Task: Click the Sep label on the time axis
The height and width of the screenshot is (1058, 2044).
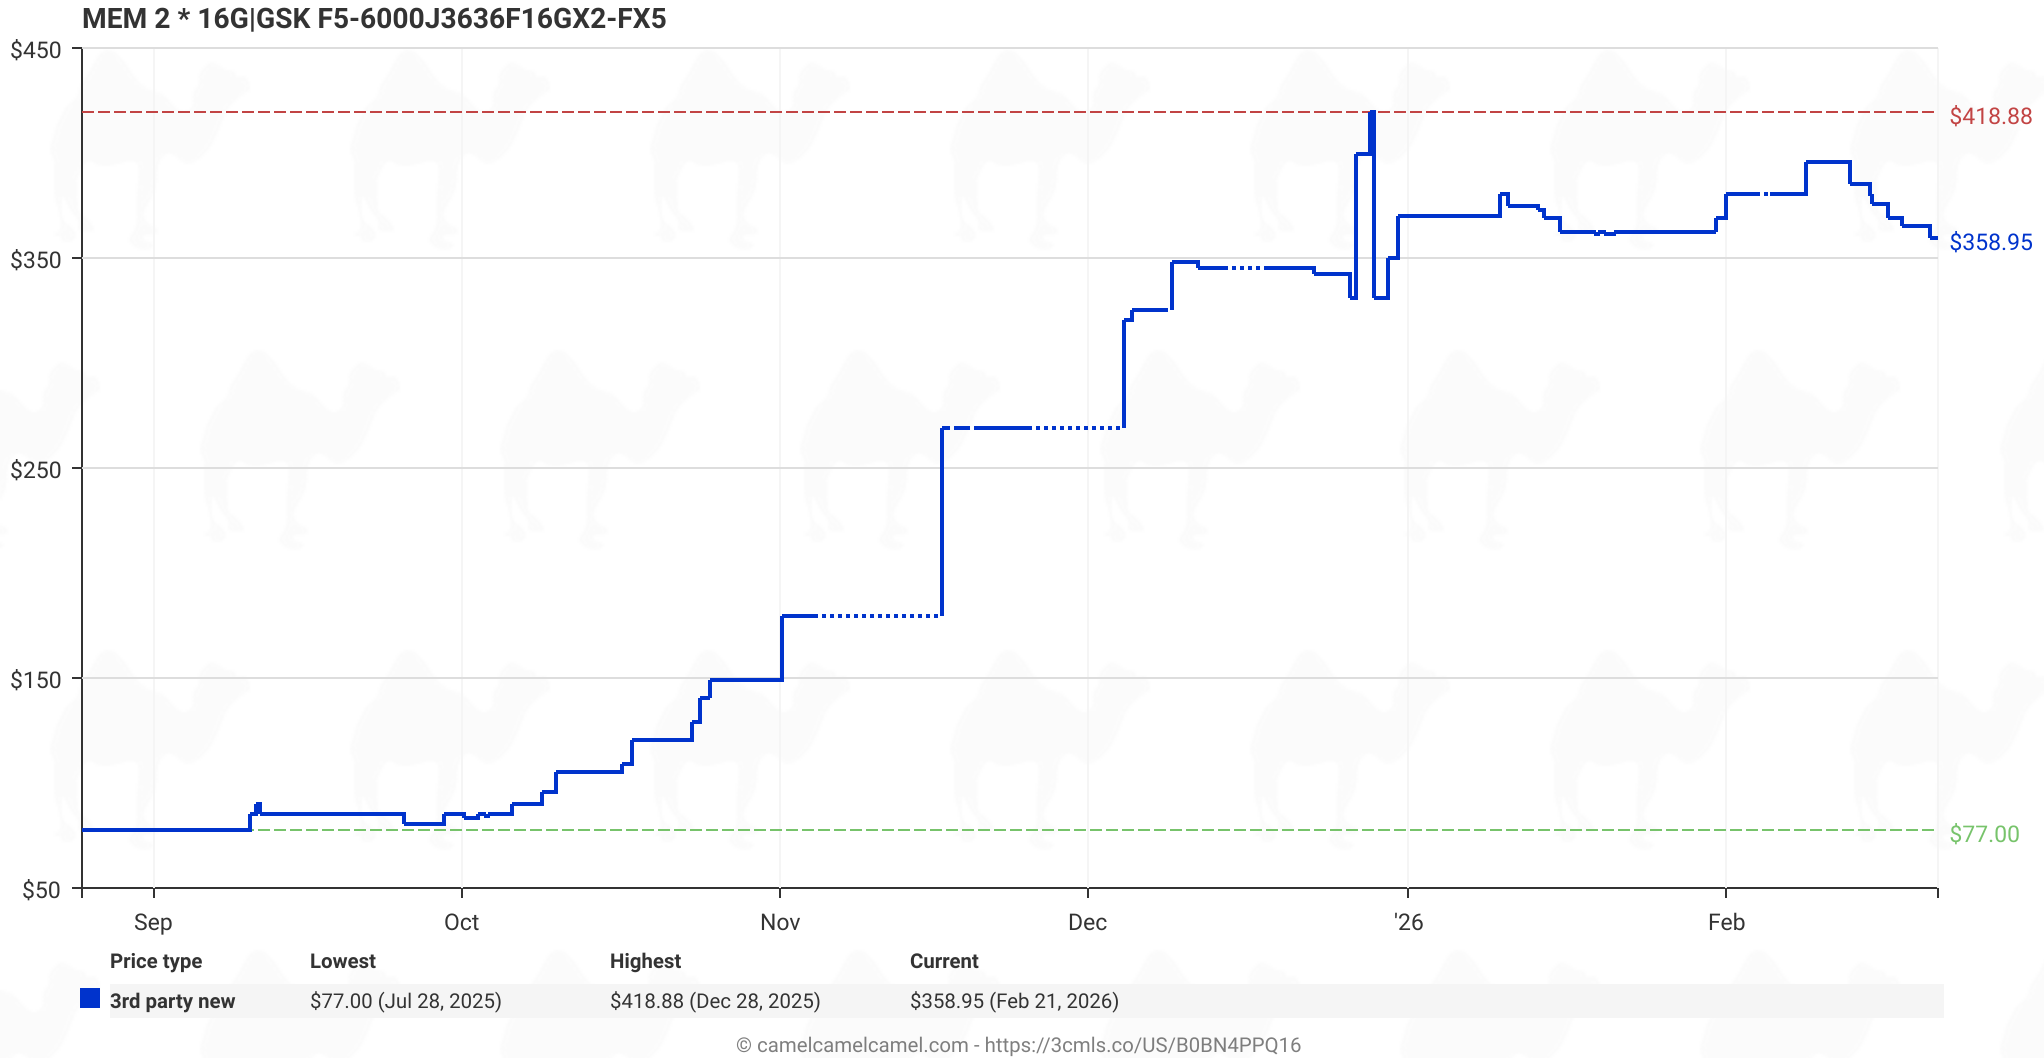Action: [153, 922]
